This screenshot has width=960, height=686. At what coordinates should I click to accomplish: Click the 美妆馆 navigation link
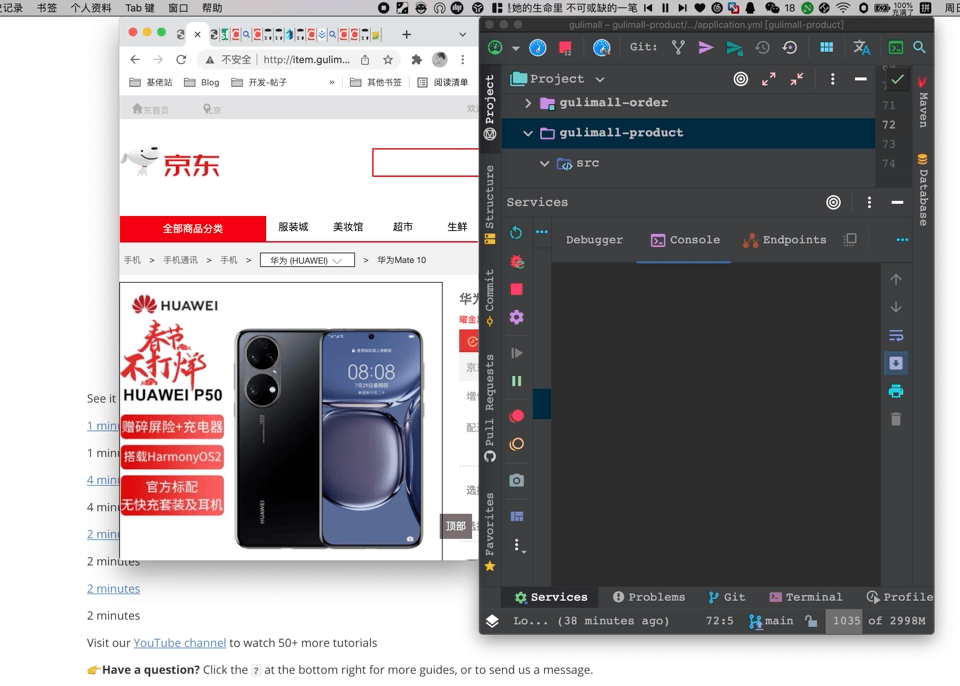348,227
